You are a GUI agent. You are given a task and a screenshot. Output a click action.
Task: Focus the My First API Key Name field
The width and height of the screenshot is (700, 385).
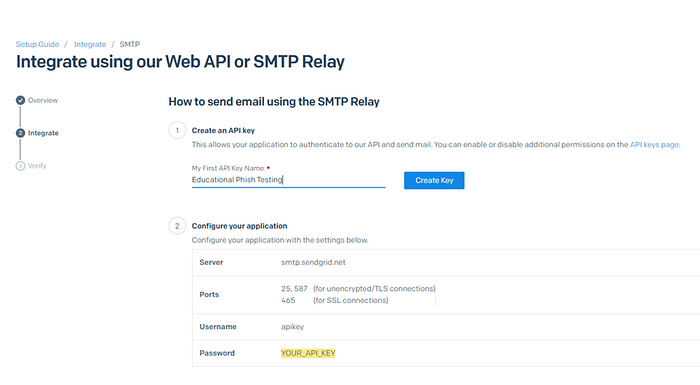point(288,180)
